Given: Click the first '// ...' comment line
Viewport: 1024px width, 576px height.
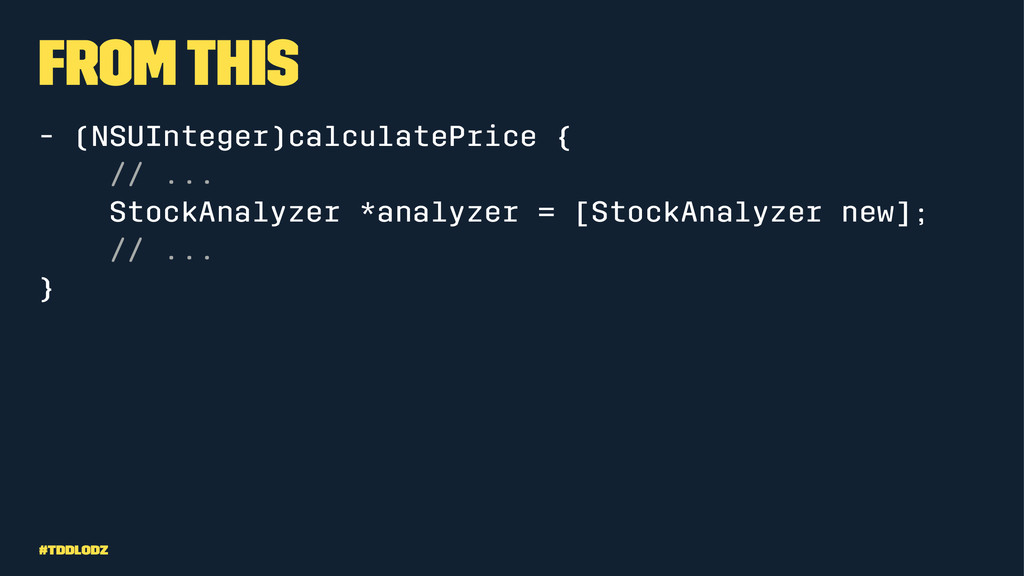Looking at the screenshot, I should click(161, 175).
